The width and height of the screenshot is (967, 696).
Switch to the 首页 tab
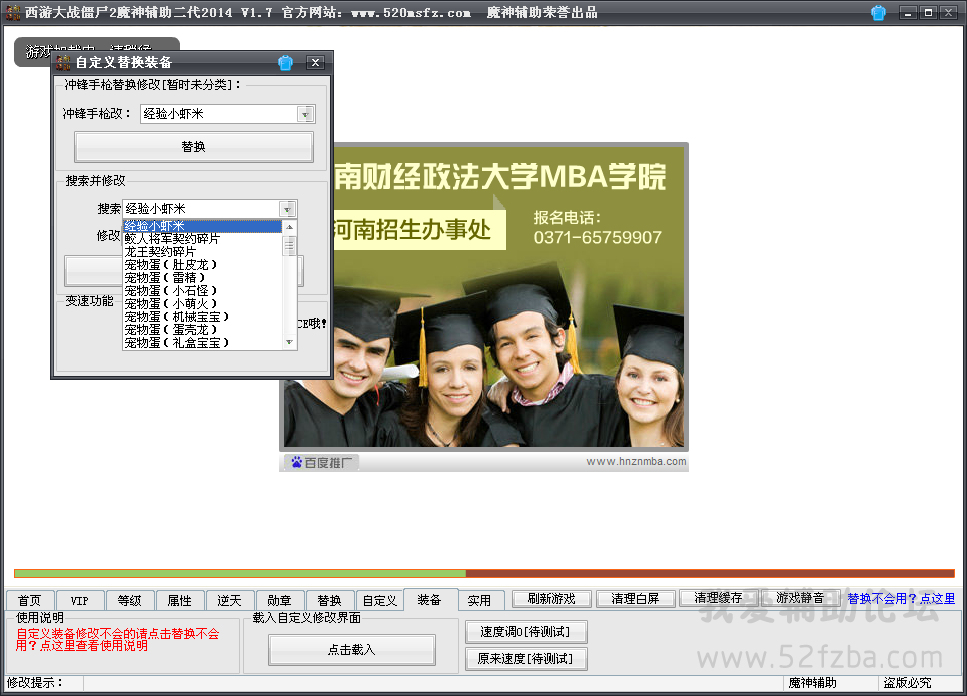point(30,600)
